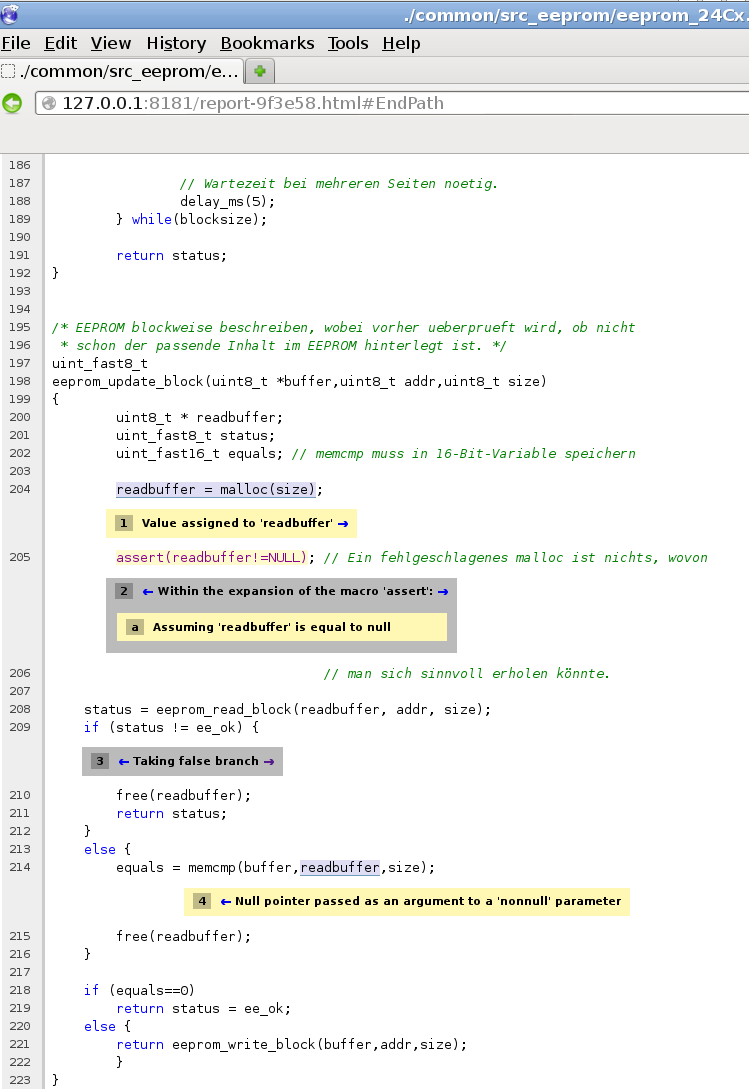
Task: Click highlighted 'readbuffer = malloc(size)' code
Action: pos(215,490)
